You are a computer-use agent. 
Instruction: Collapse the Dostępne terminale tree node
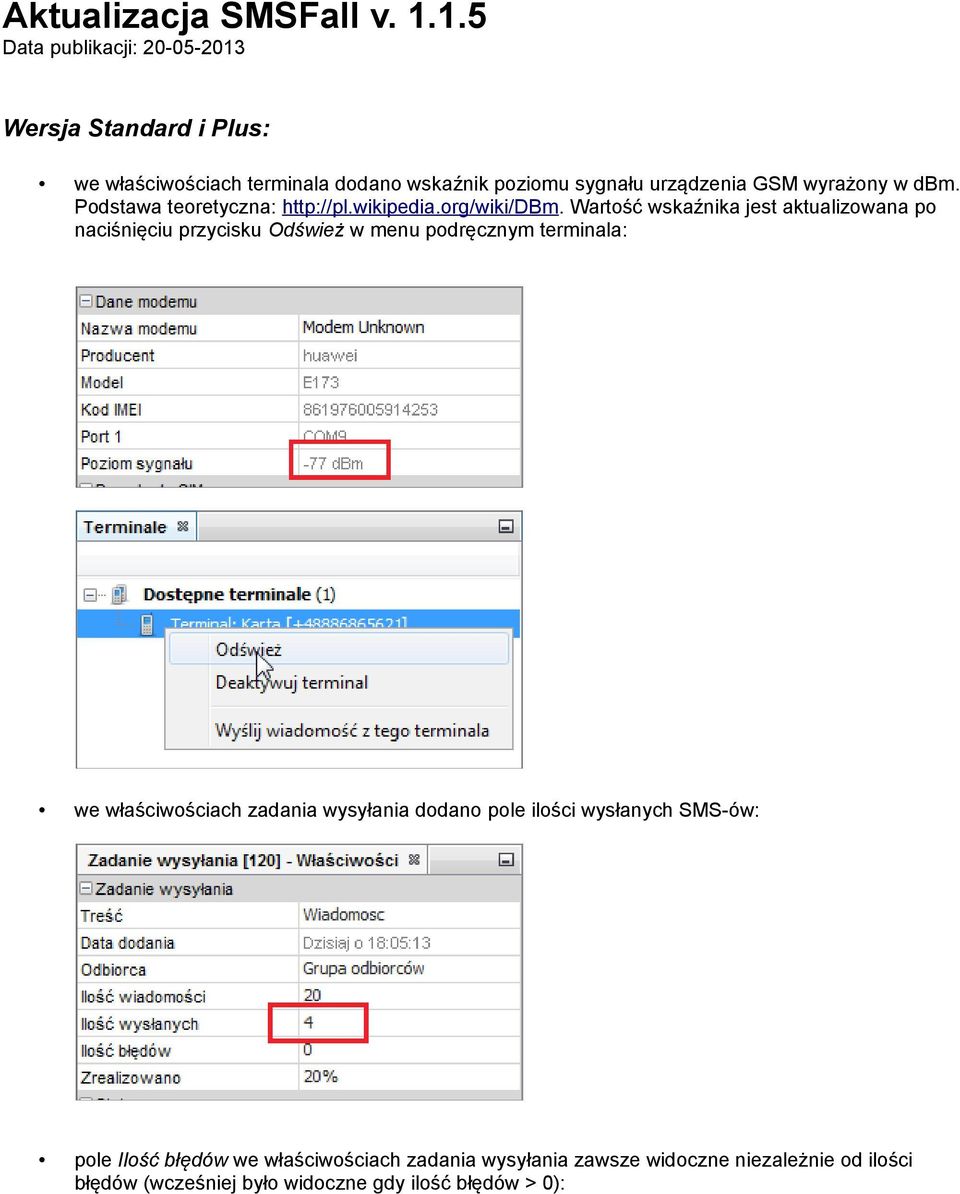point(90,595)
